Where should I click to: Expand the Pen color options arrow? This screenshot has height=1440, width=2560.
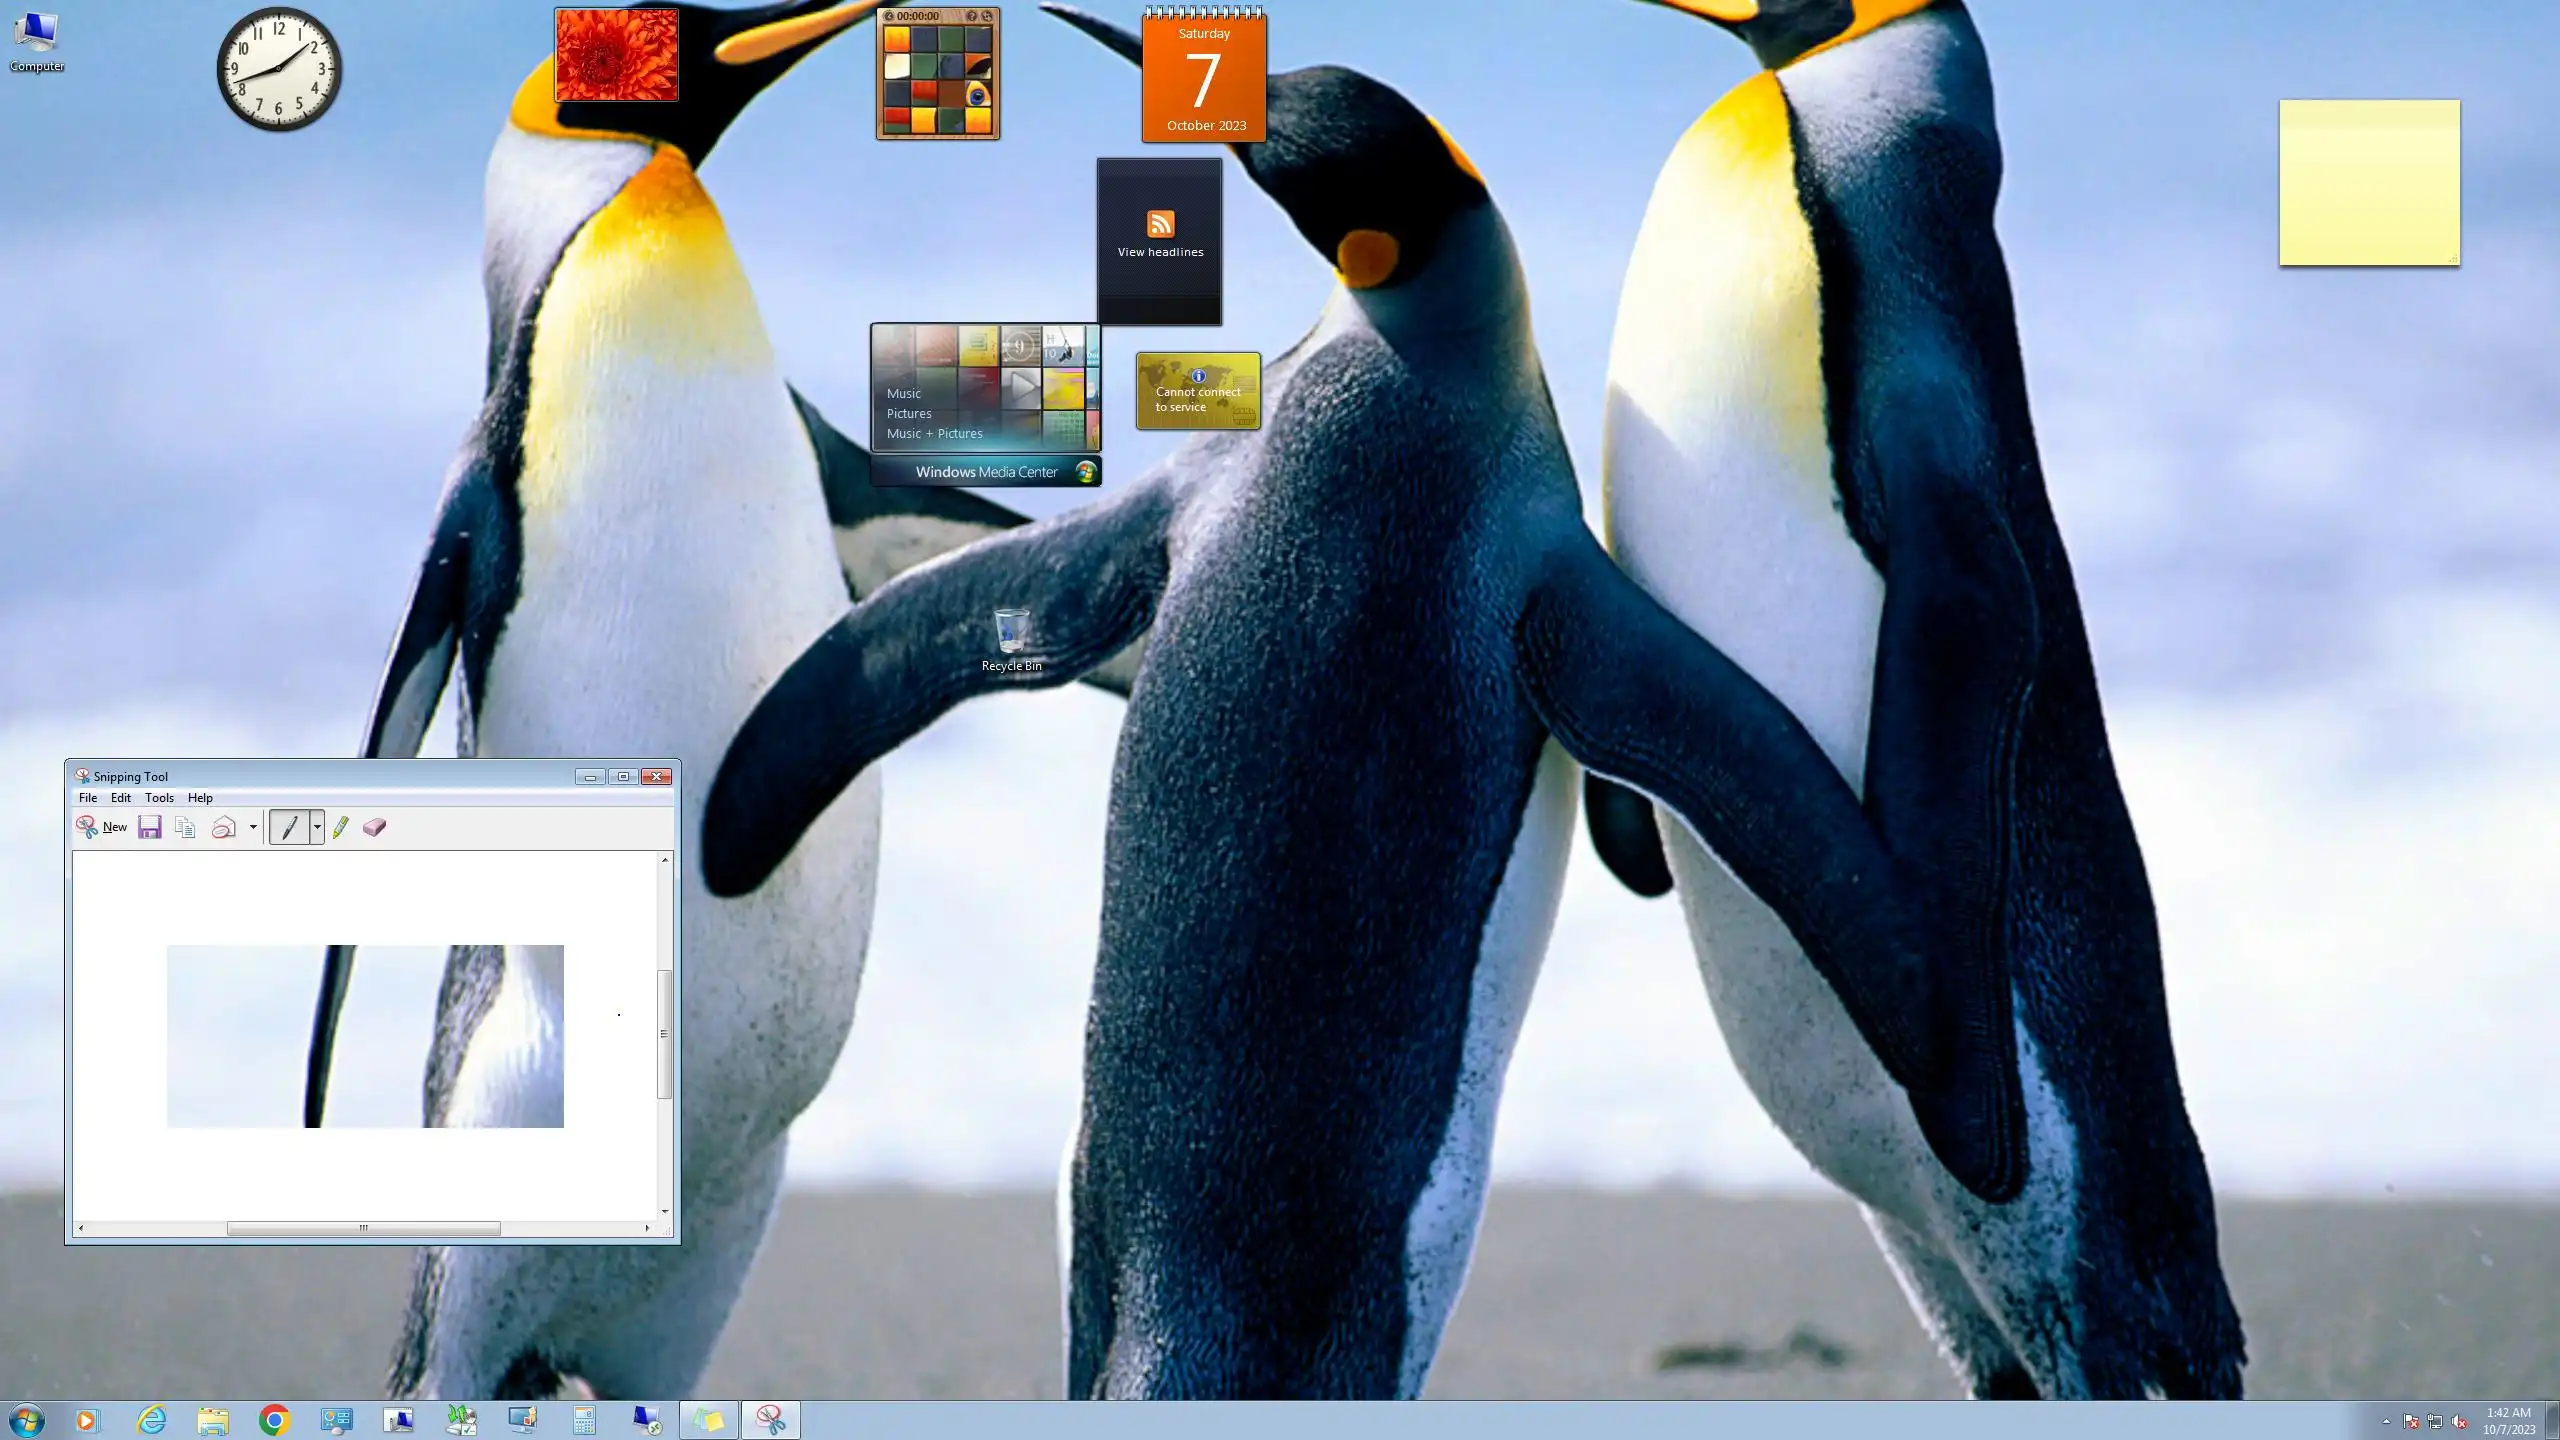317,827
